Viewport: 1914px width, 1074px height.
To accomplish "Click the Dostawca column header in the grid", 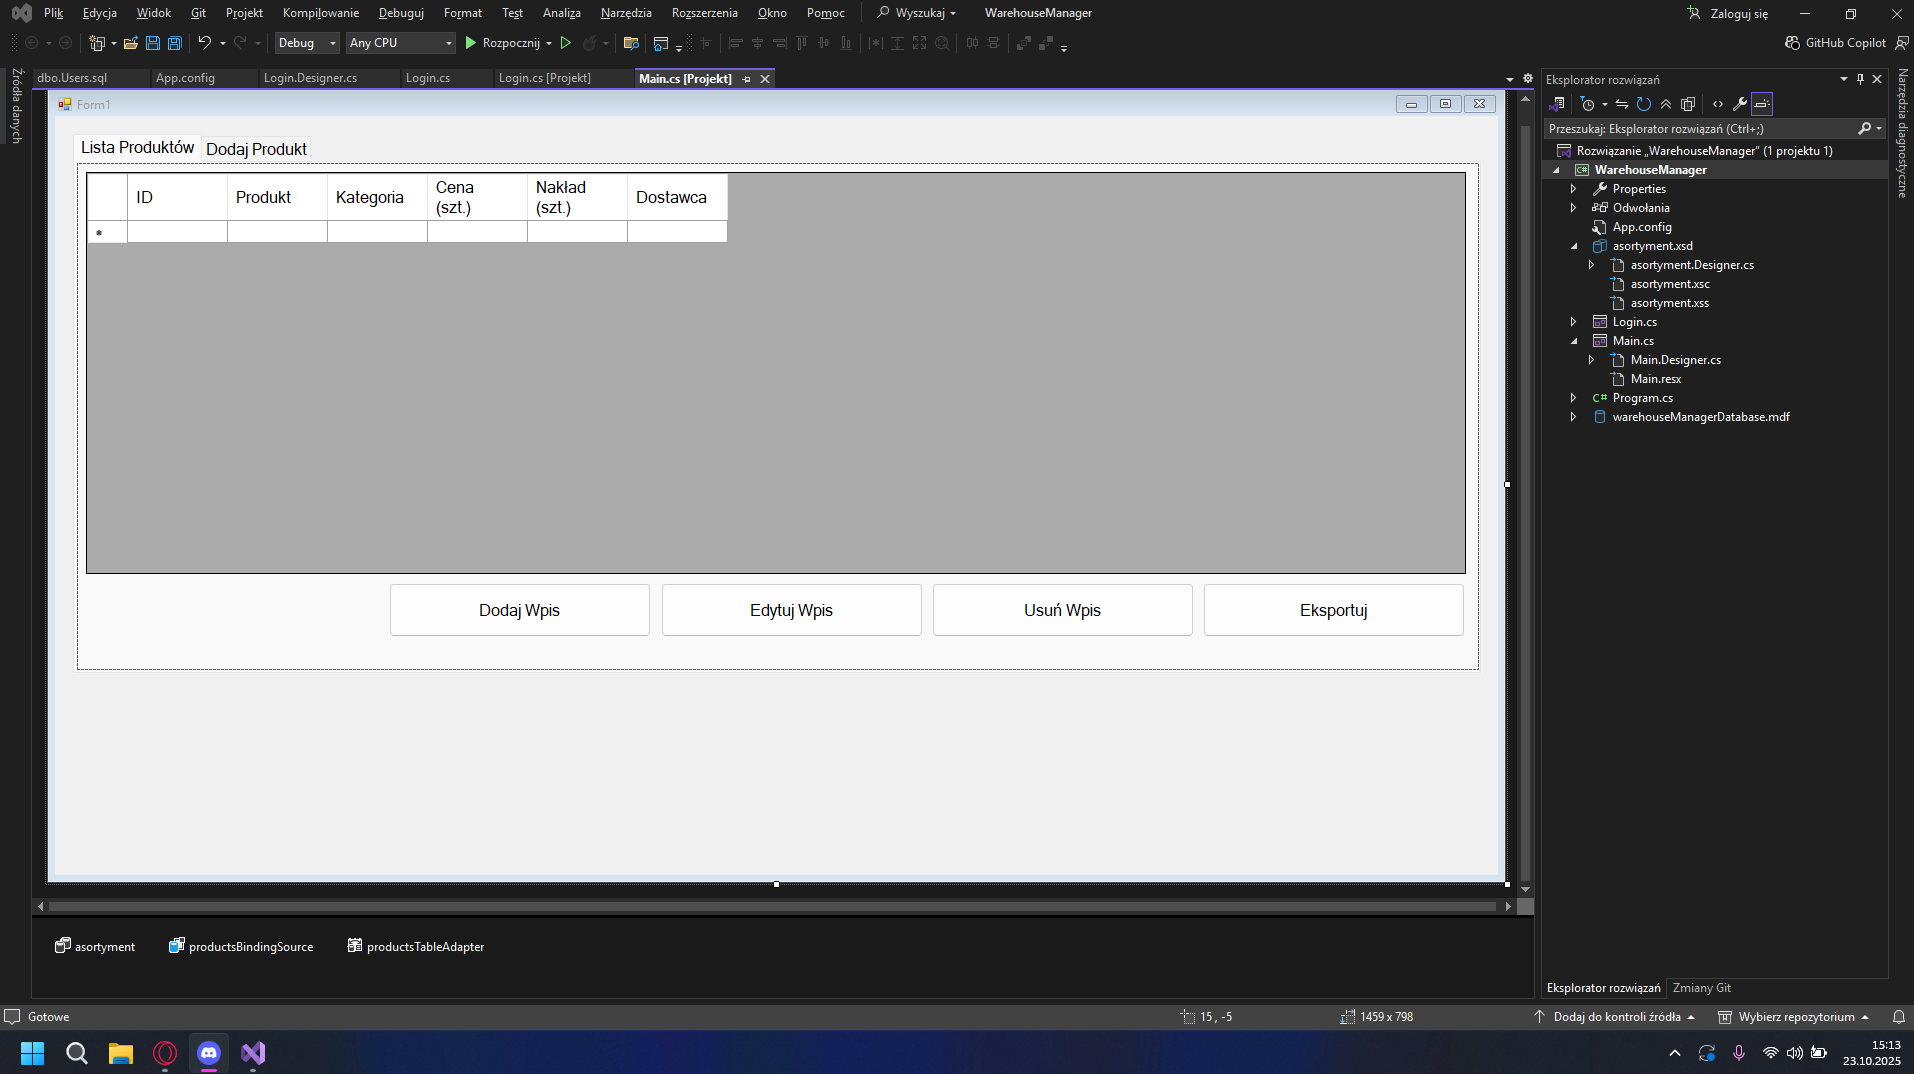I will 677,197.
